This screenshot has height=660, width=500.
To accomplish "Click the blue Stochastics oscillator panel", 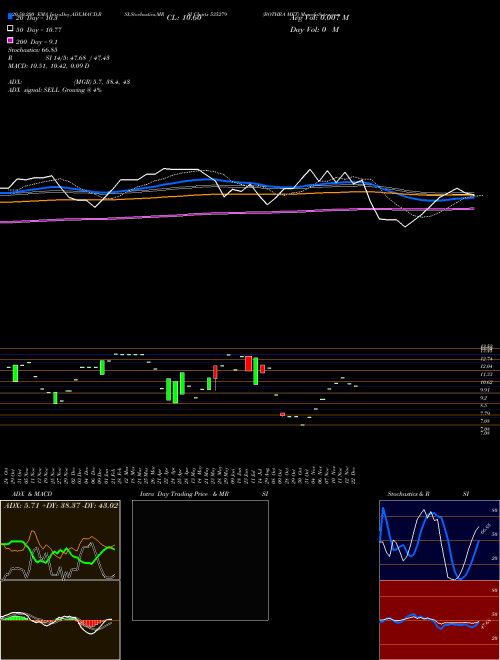I will [439, 540].
